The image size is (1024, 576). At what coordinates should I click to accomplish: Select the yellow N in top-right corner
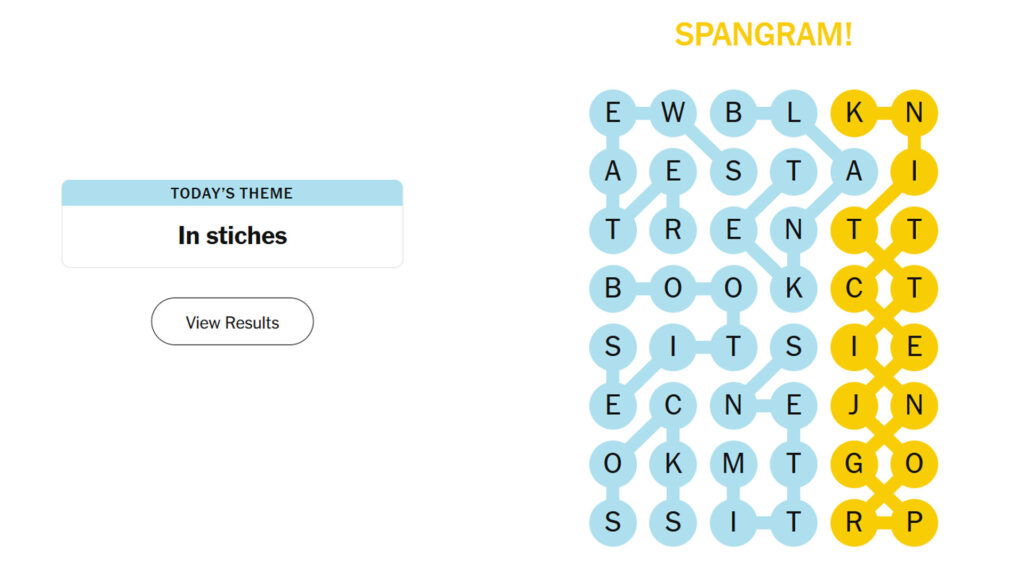(914, 111)
